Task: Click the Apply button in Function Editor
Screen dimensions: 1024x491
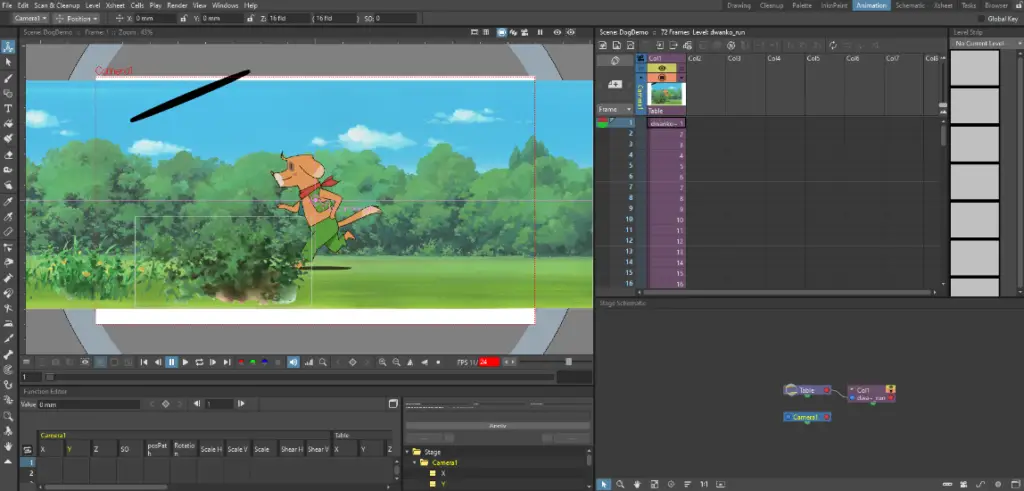Action: 498,426
